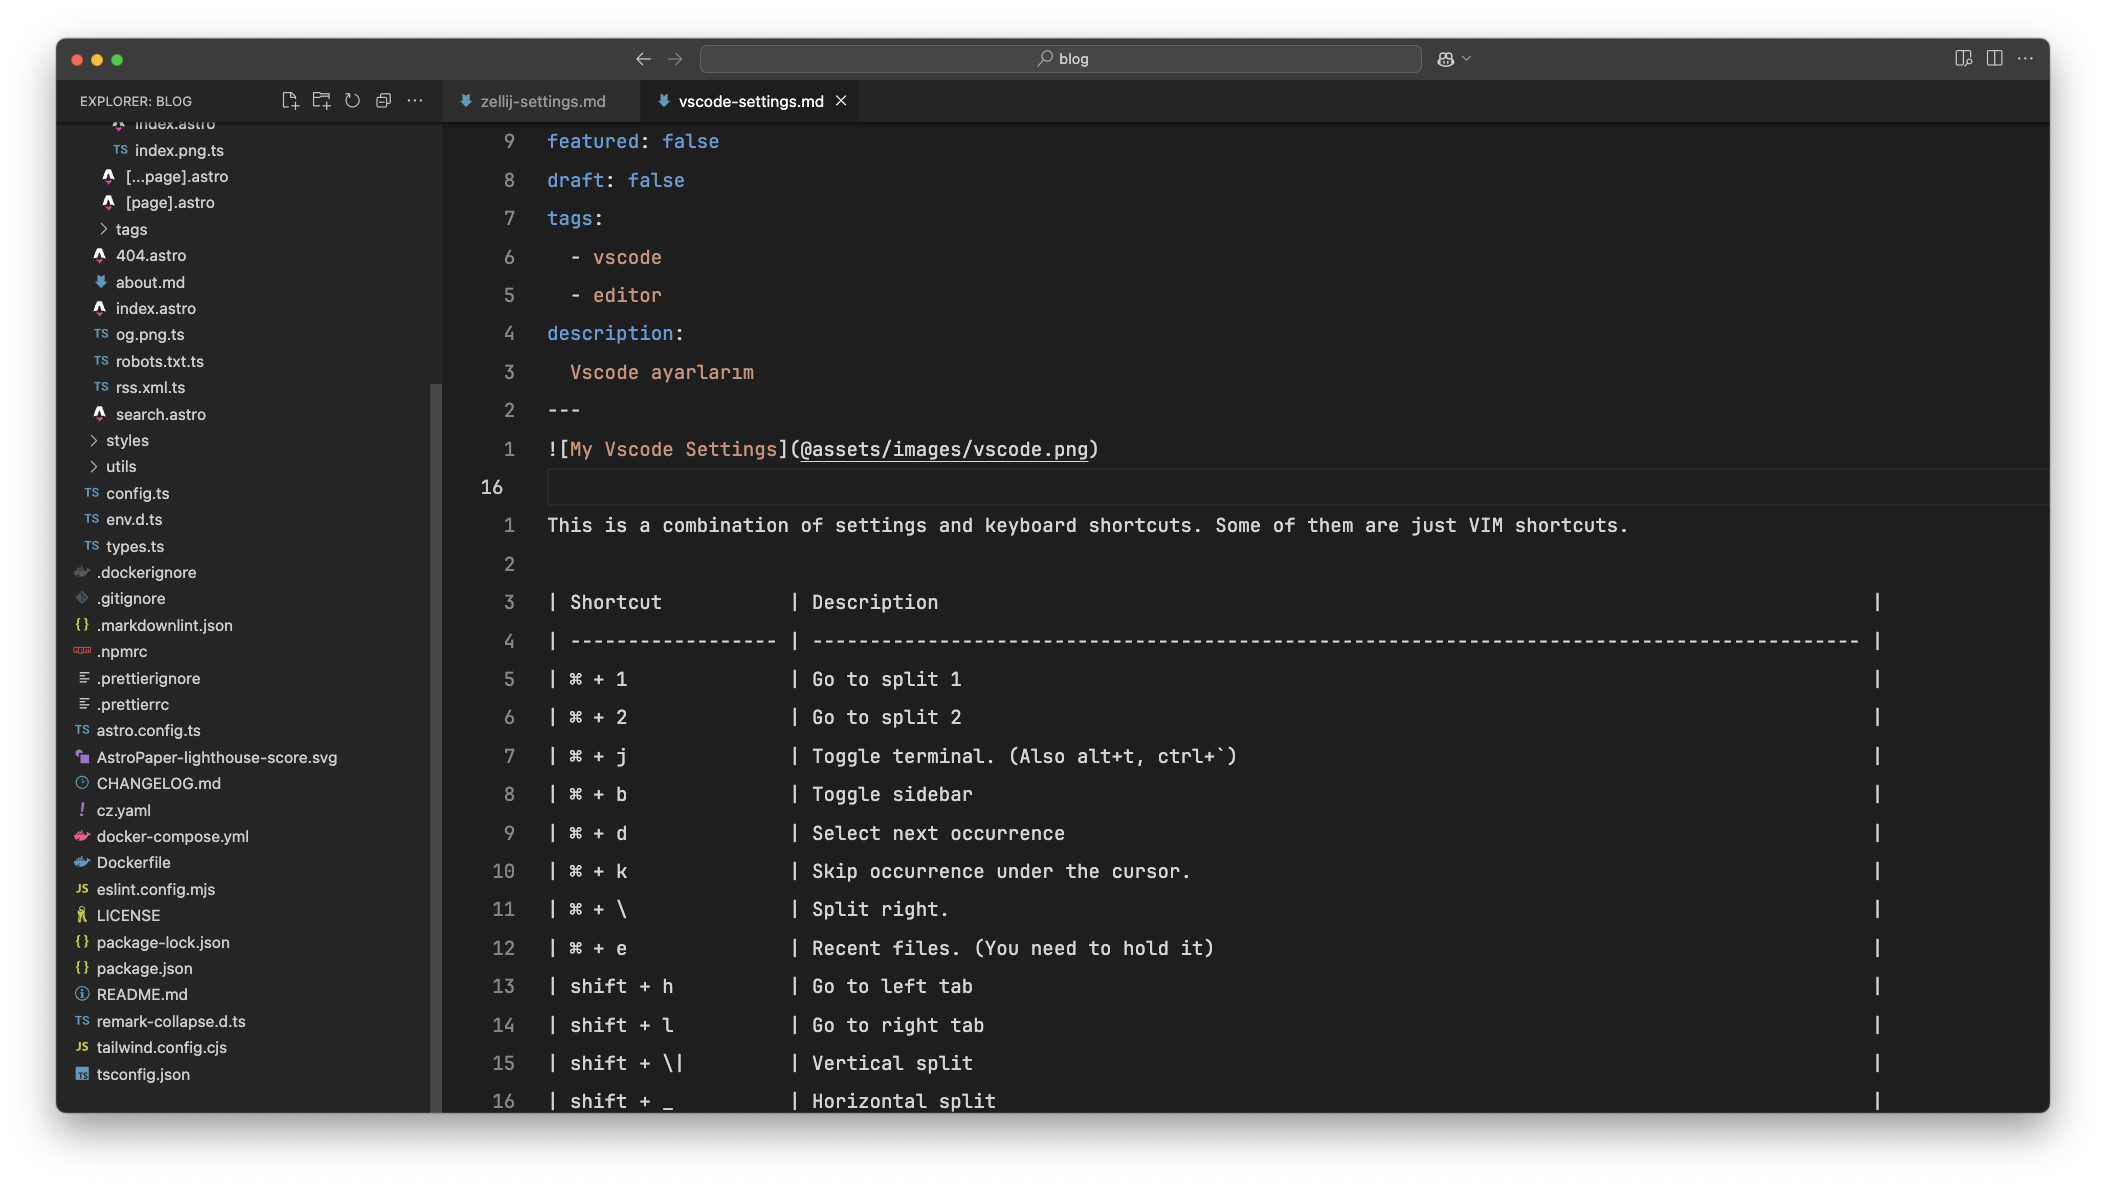Split the editor to the right

pos(1994,59)
